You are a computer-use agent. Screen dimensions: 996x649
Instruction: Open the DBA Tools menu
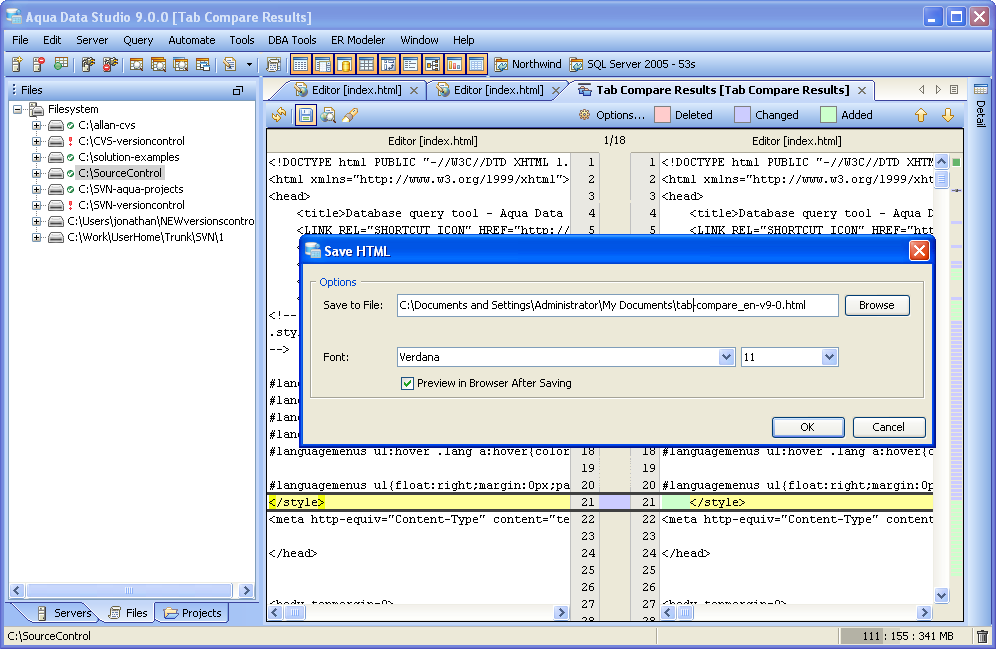tap(292, 40)
